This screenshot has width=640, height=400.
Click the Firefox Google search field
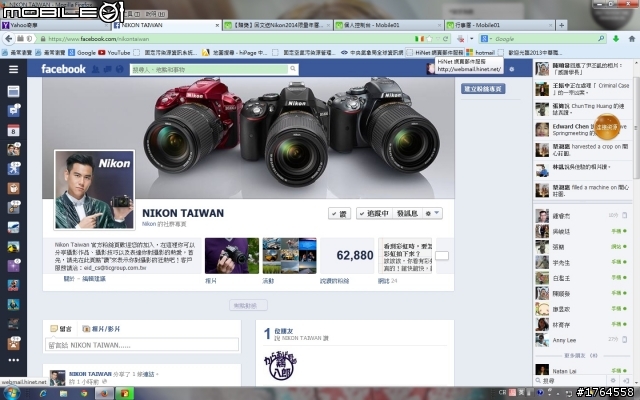coord(544,39)
